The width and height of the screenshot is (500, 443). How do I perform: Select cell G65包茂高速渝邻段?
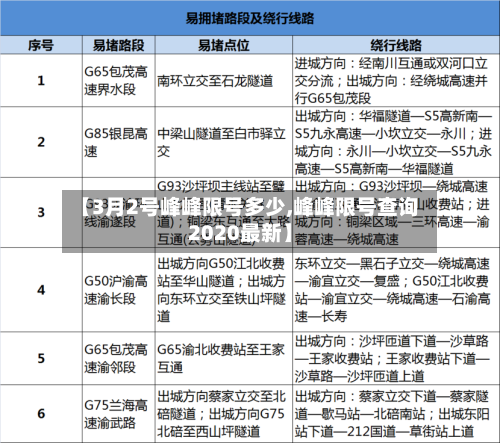118,358
